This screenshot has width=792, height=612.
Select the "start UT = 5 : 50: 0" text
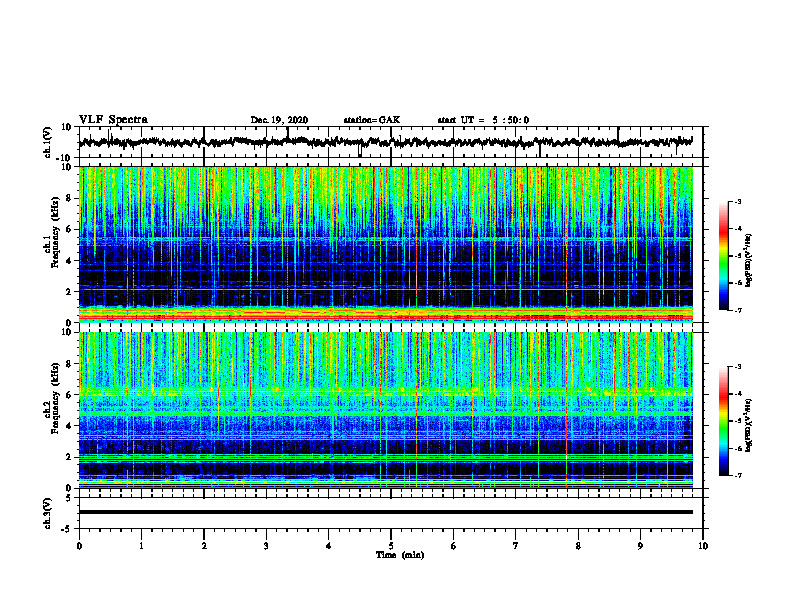[x=483, y=120]
